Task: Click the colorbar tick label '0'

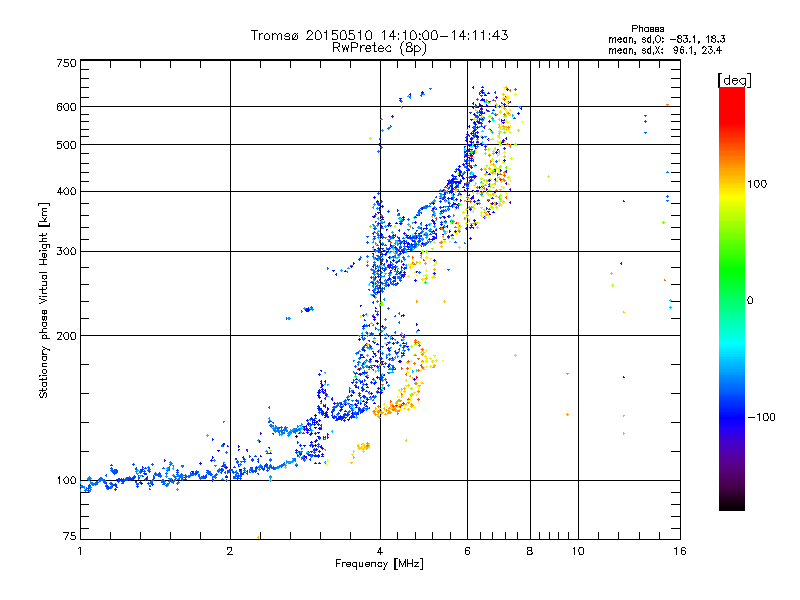Action: tap(750, 301)
